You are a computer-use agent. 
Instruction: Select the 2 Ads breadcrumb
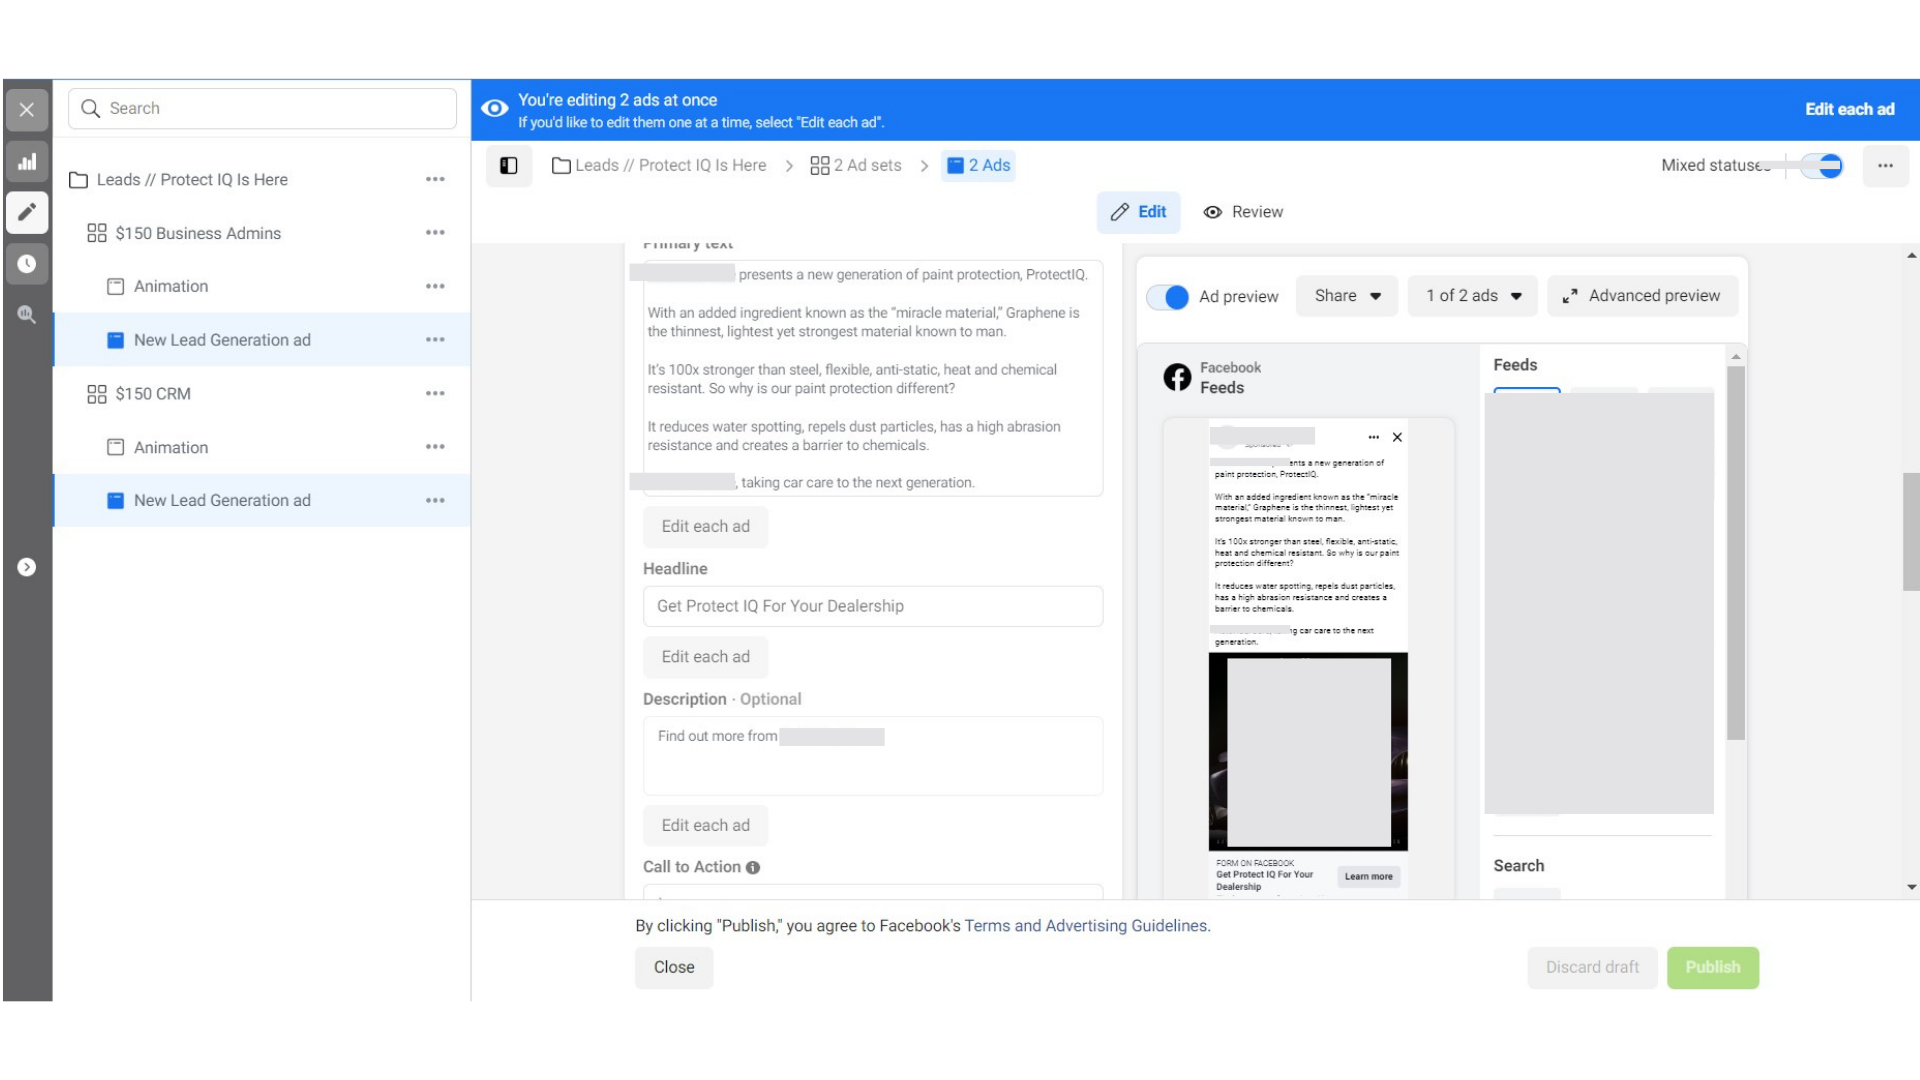point(978,166)
